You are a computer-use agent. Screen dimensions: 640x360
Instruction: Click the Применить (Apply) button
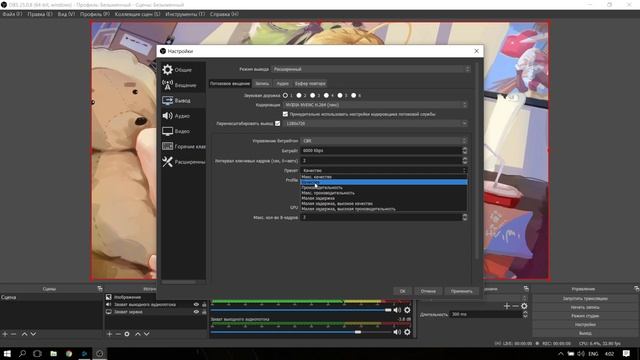(x=462, y=291)
